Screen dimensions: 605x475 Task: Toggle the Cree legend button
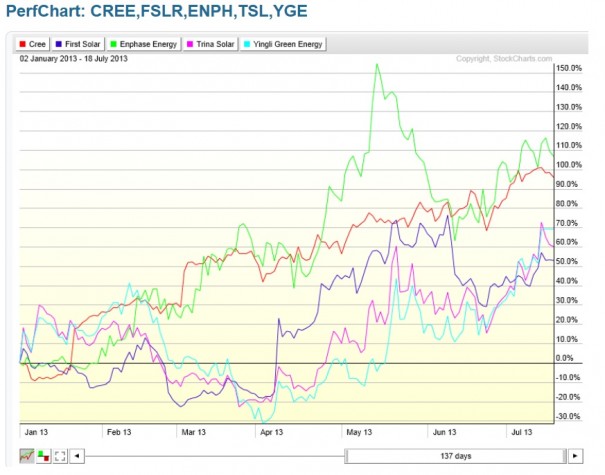coord(33,44)
